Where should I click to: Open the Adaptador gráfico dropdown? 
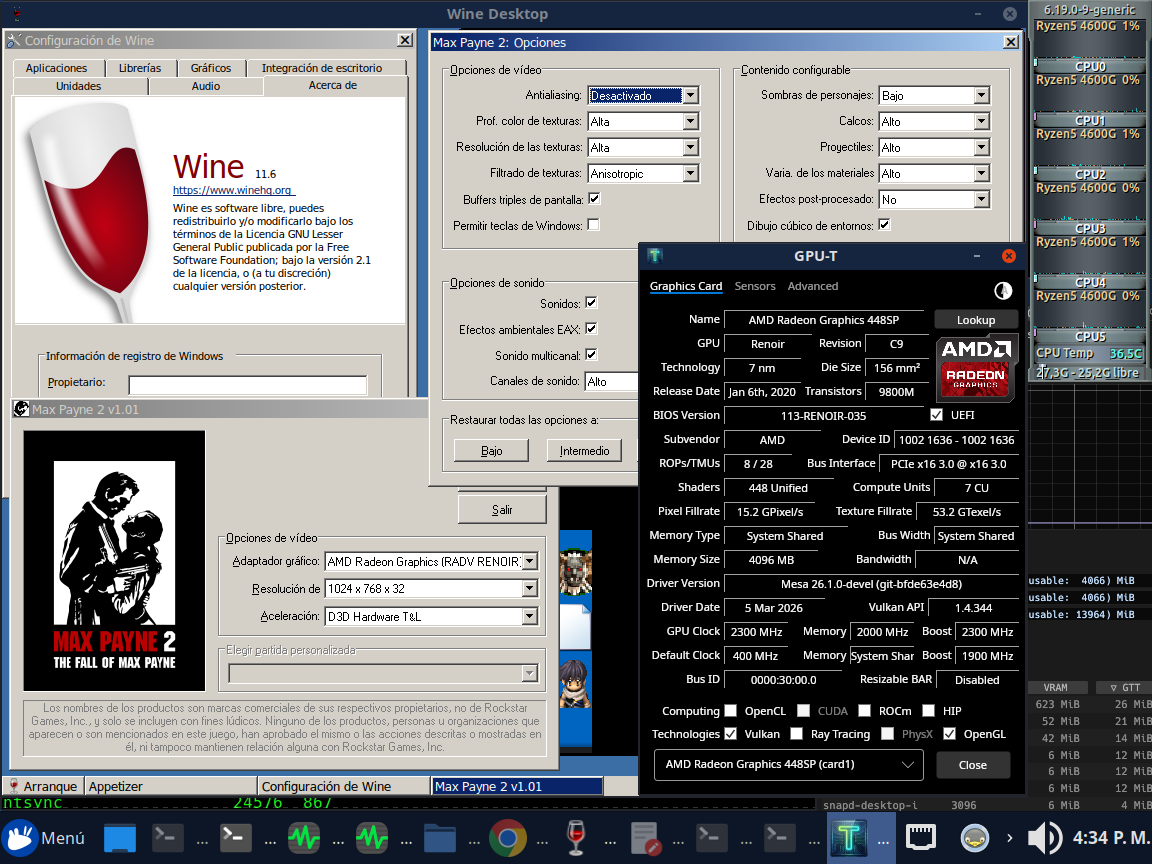click(x=530, y=561)
